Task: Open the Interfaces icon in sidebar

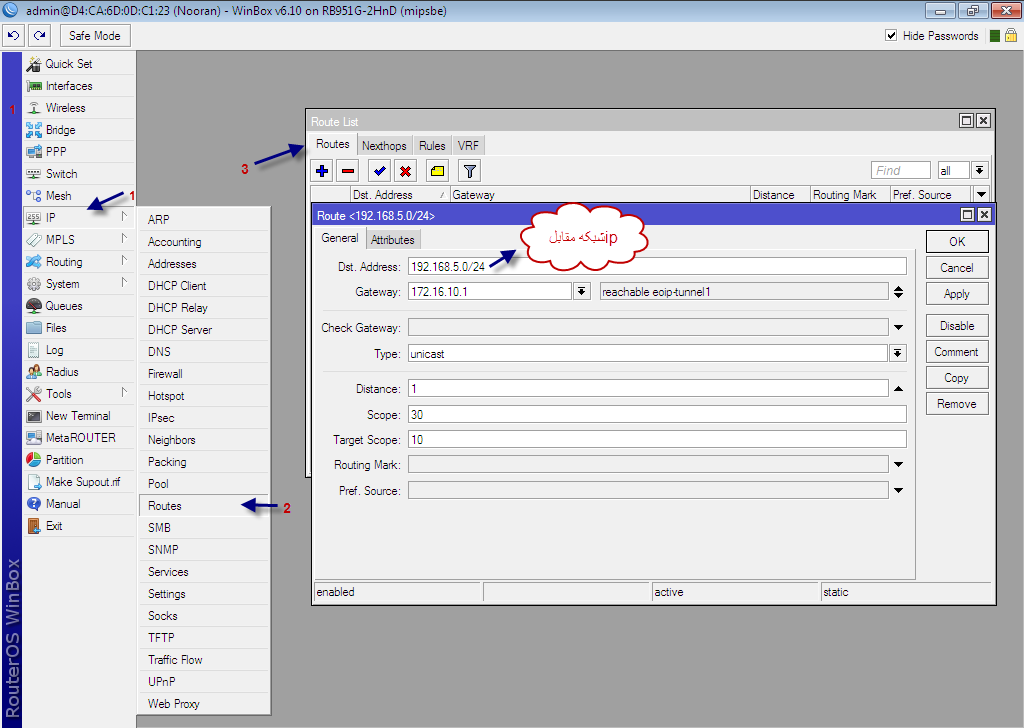Action: tap(34, 86)
